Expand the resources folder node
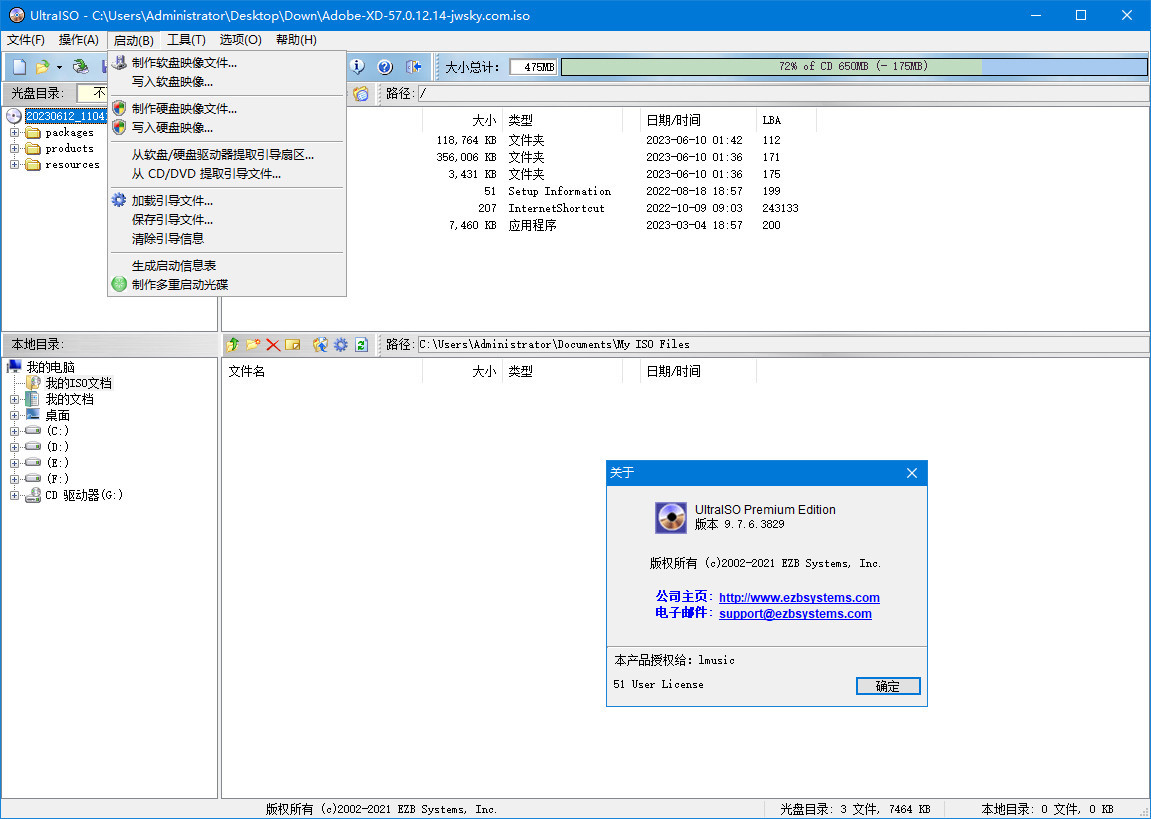This screenshot has width=1151, height=819. tap(14, 165)
